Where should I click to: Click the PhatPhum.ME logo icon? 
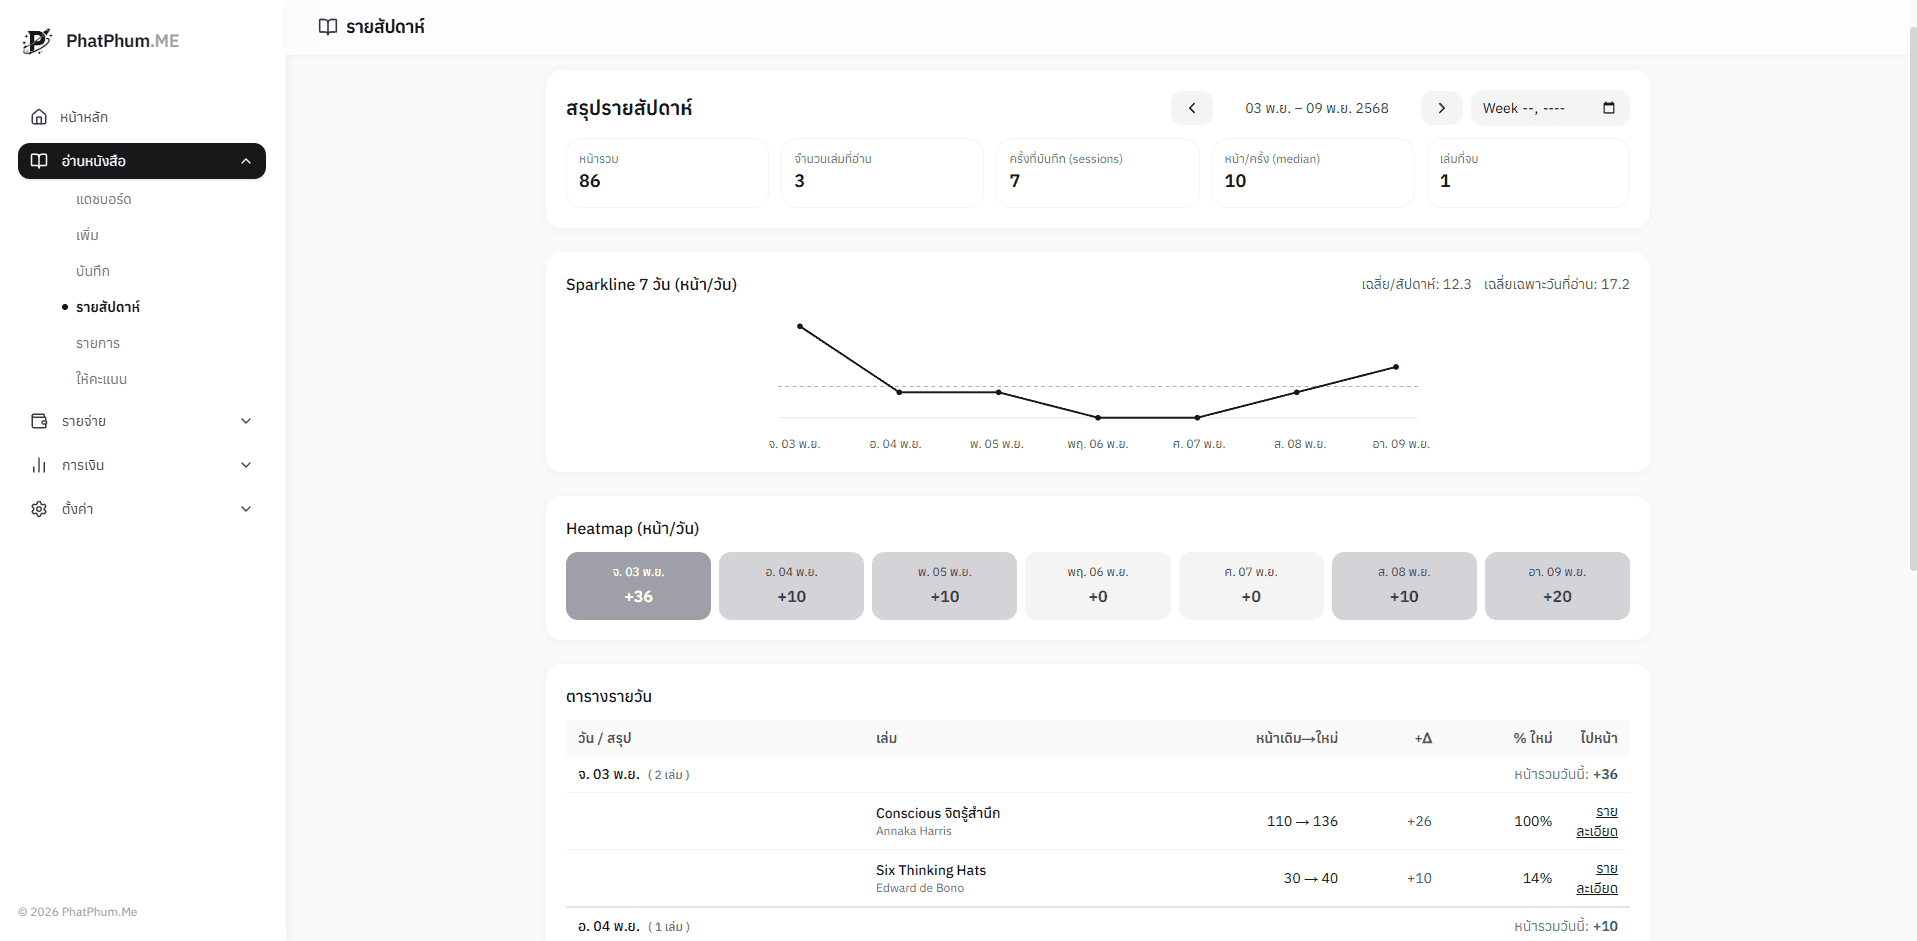[37, 41]
